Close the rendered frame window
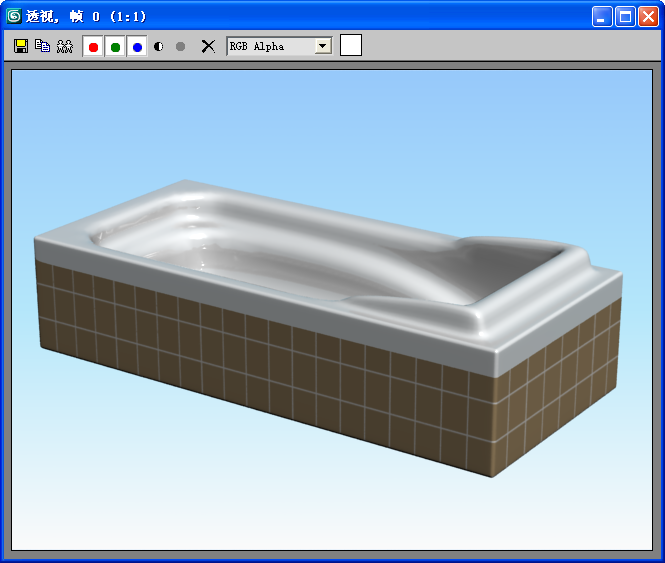 coord(648,16)
